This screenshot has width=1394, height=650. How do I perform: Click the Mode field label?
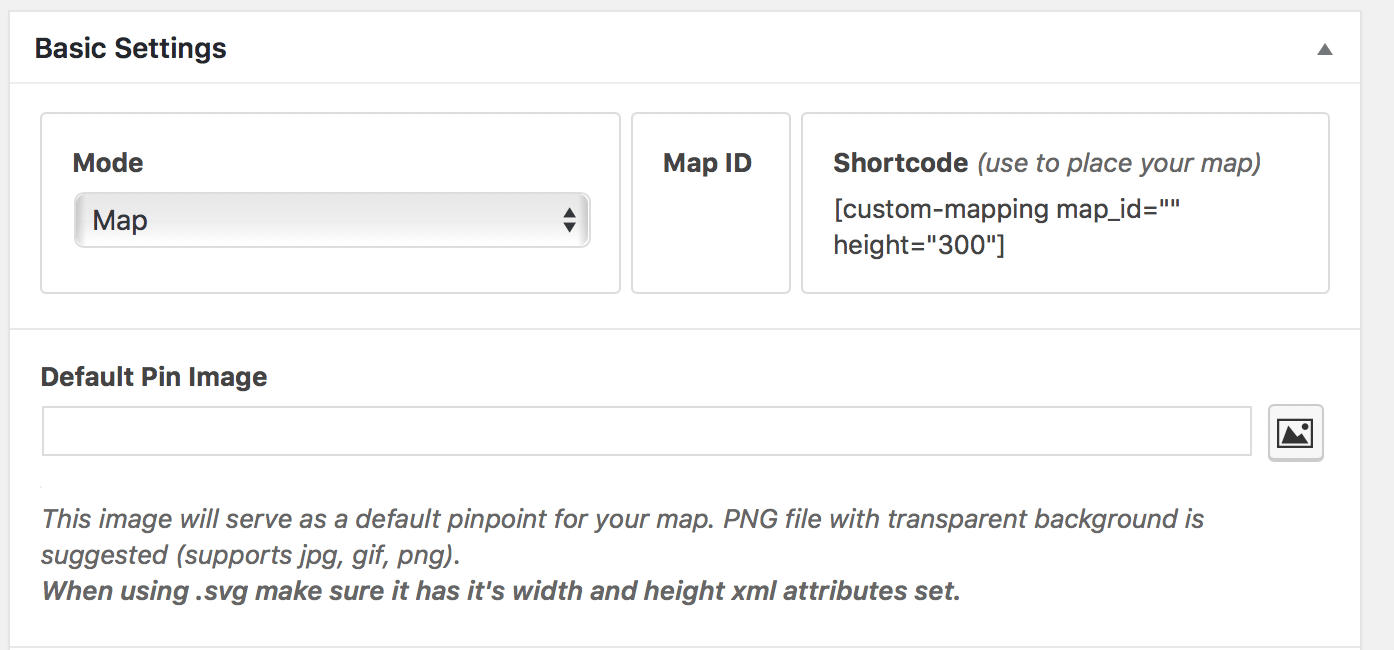click(108, 163)
